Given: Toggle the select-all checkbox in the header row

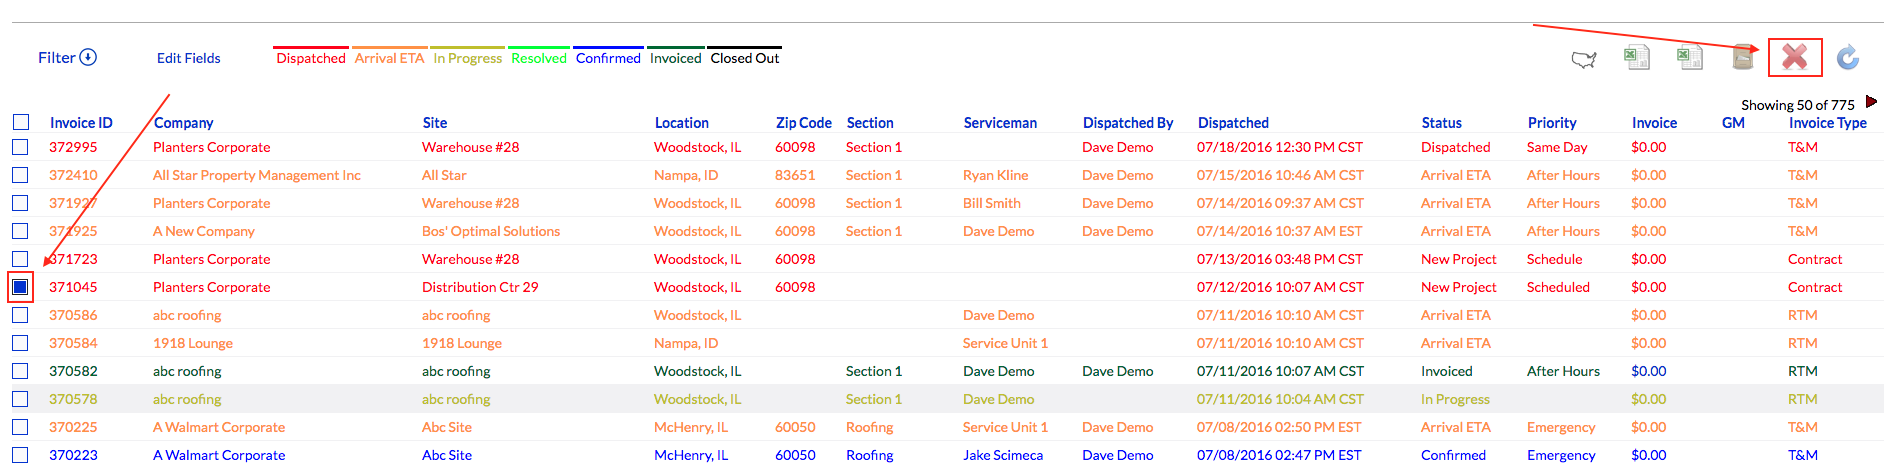Looking at the screenshot, I should (21, 122).
